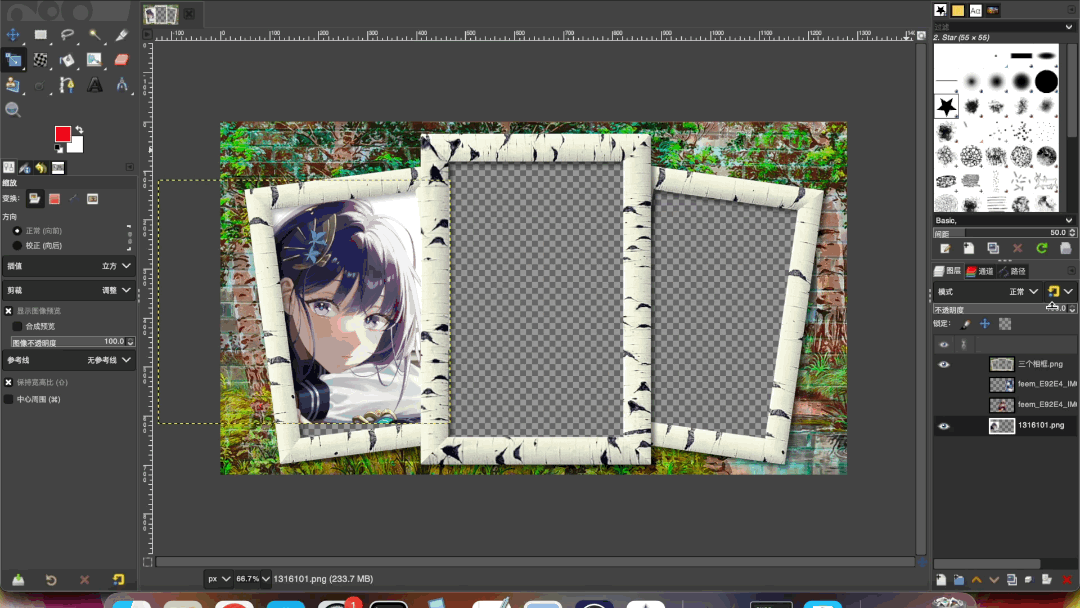Screen dimensions: 1080x608
Task: Lower the selected layer with down arrow
Action: pyautogui.click(x=994, y=580)
